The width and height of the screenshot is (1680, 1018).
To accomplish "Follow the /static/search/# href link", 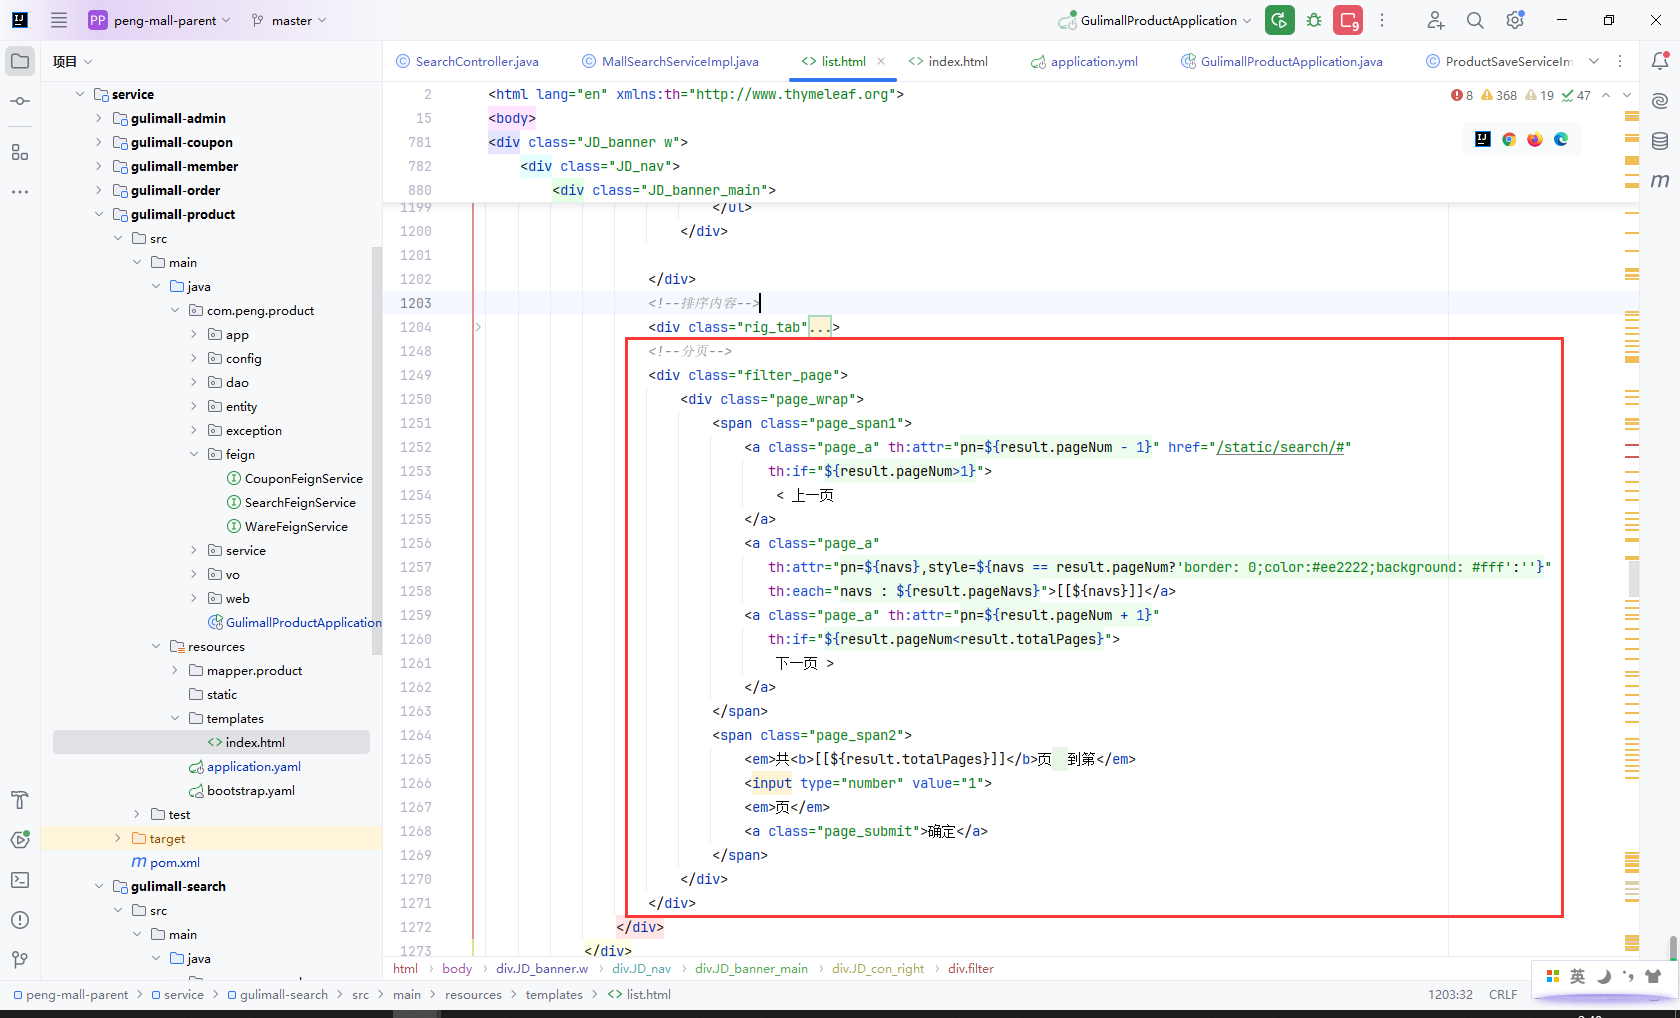I will 1280,447.
